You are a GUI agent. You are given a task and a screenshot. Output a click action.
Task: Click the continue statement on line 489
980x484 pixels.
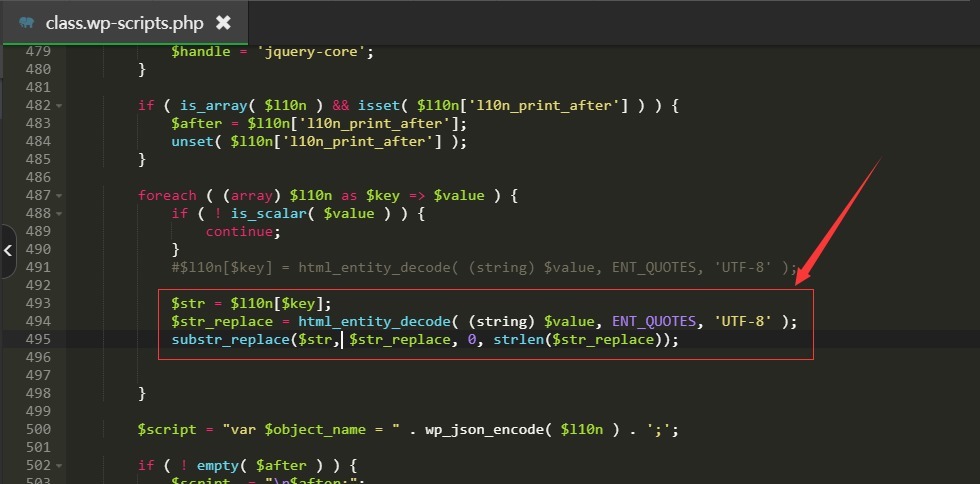click(239, 231)
